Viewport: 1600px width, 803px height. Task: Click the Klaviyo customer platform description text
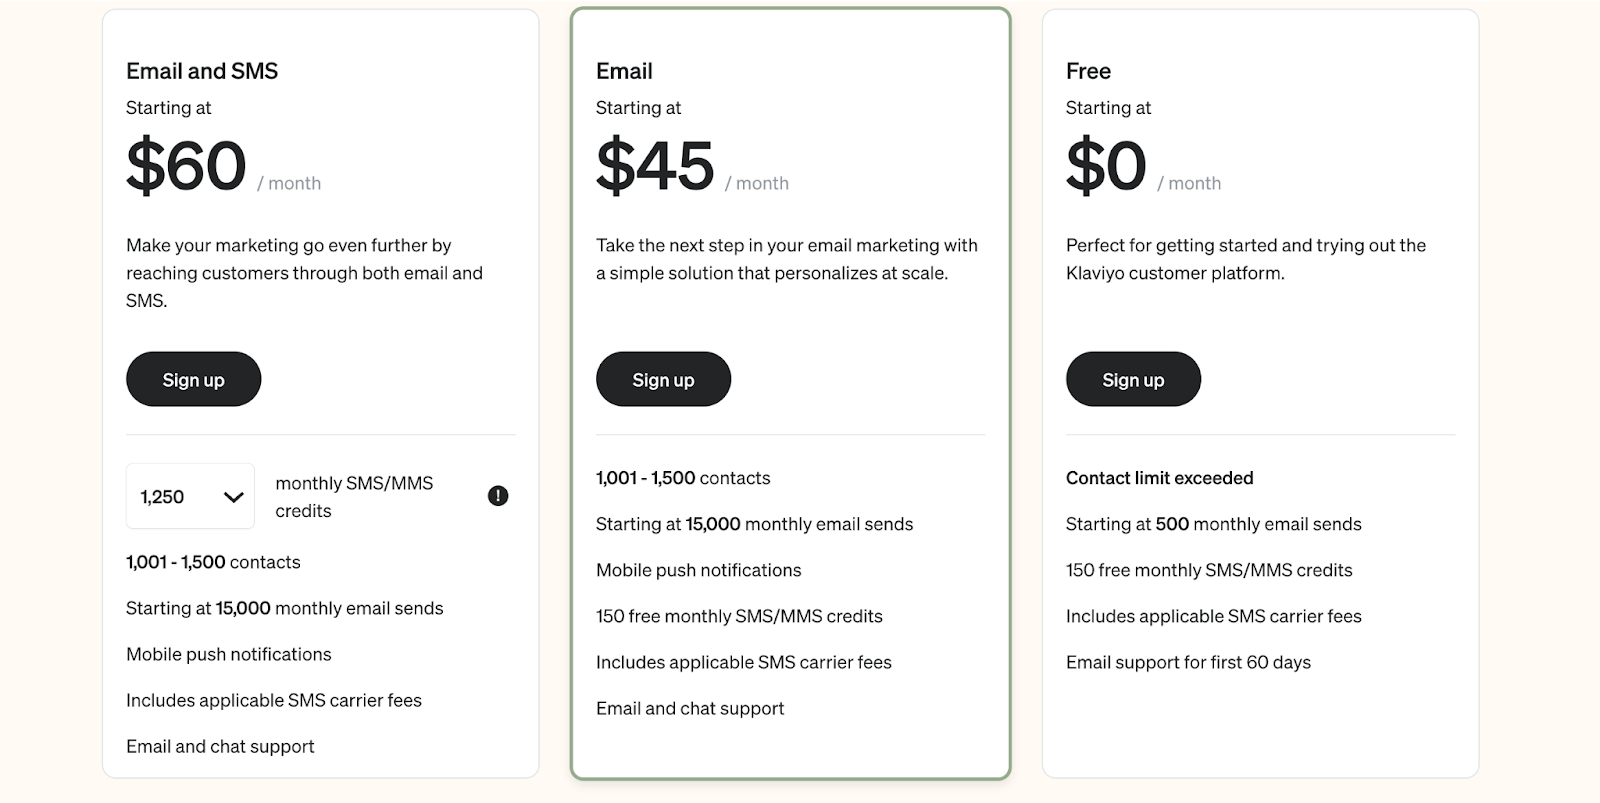tap(1245, 259)
